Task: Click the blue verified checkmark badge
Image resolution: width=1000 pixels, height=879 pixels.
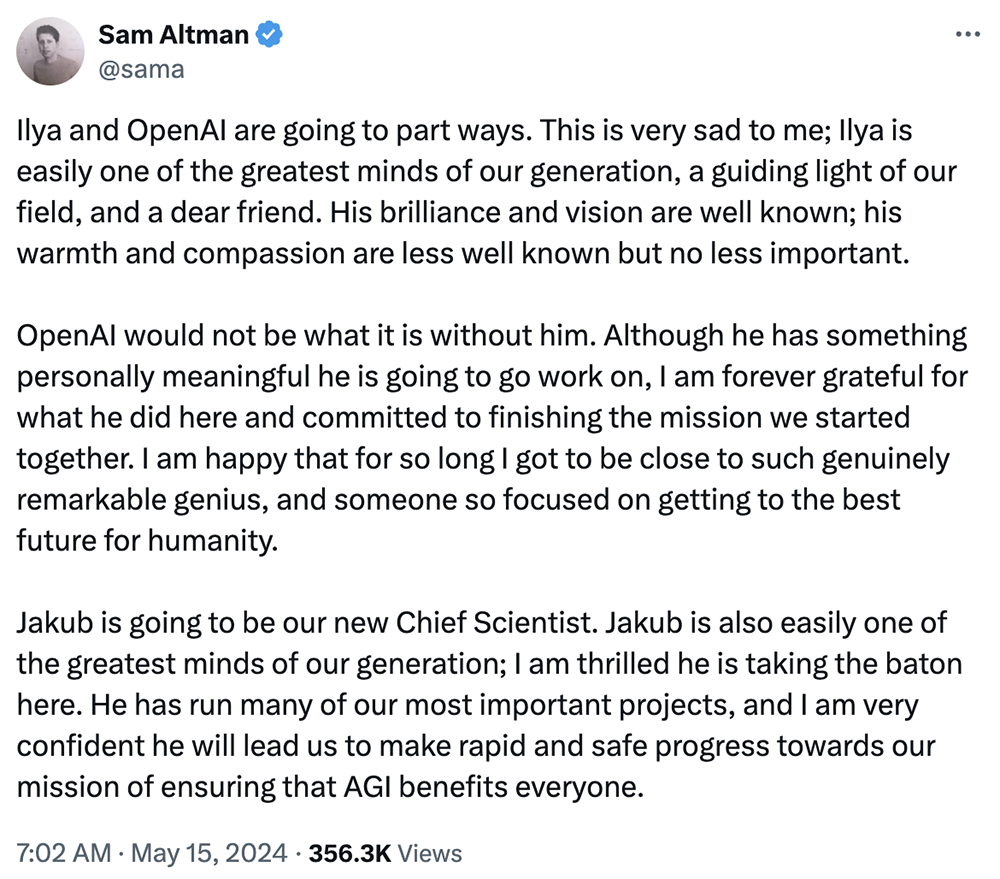Action: click(x=271, y=35)
